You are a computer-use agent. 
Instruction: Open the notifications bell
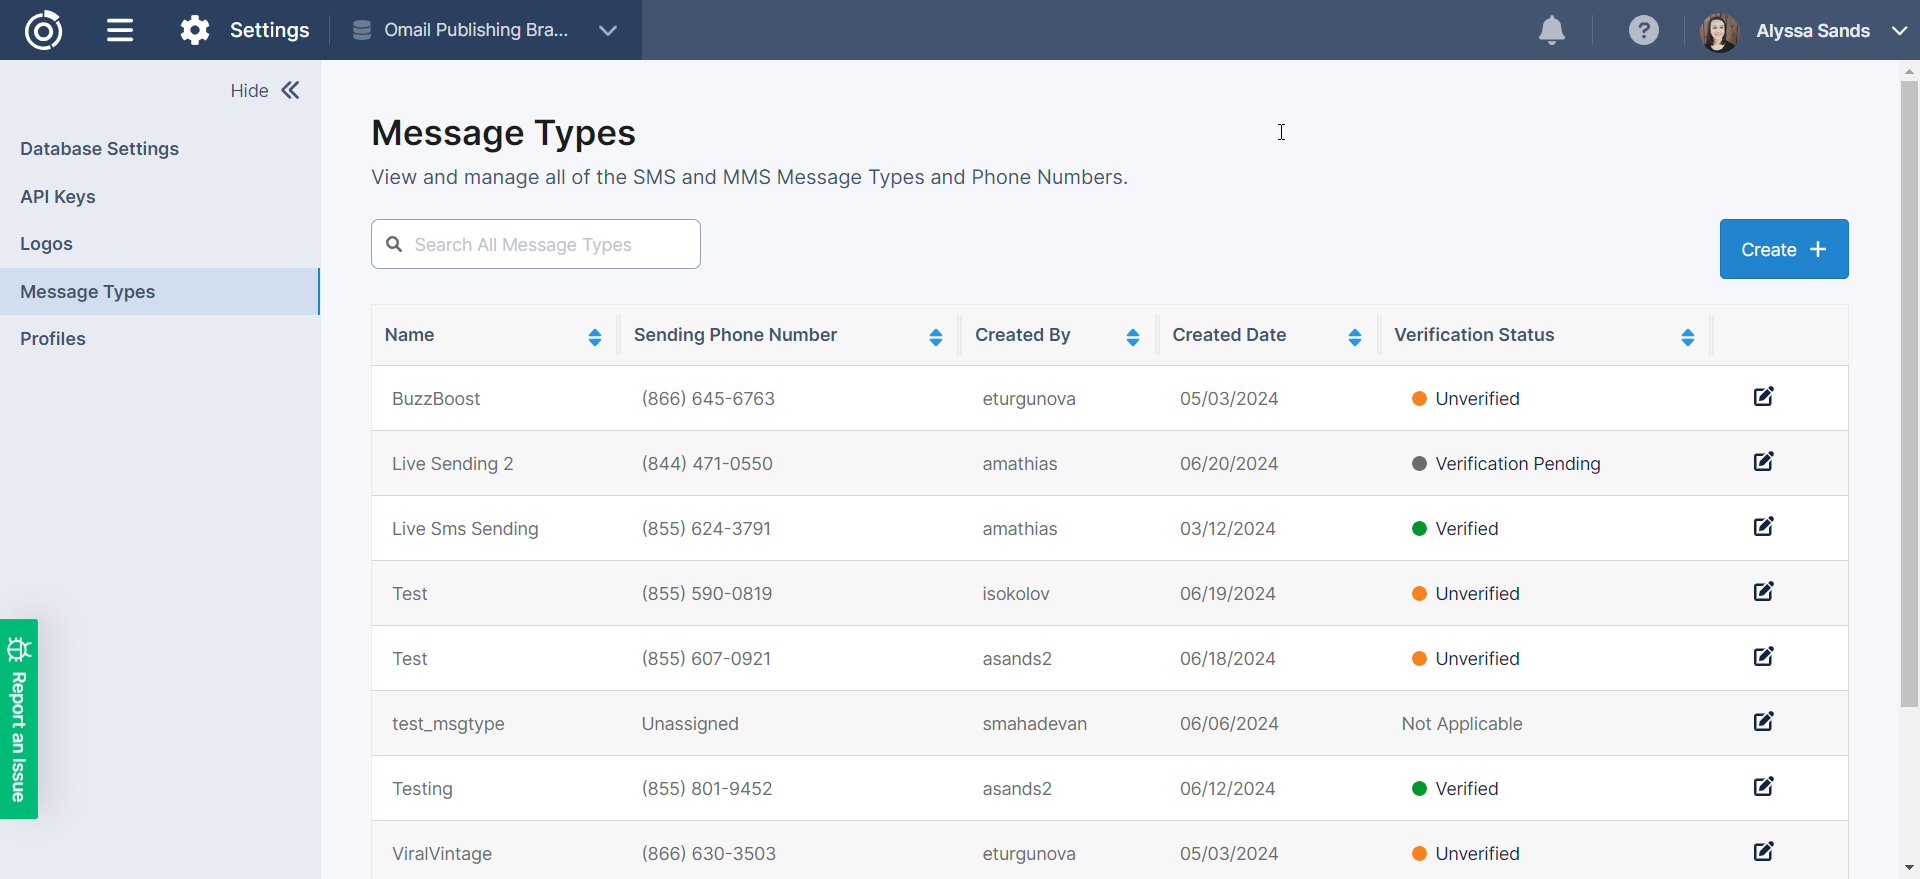click(1551, 30)
